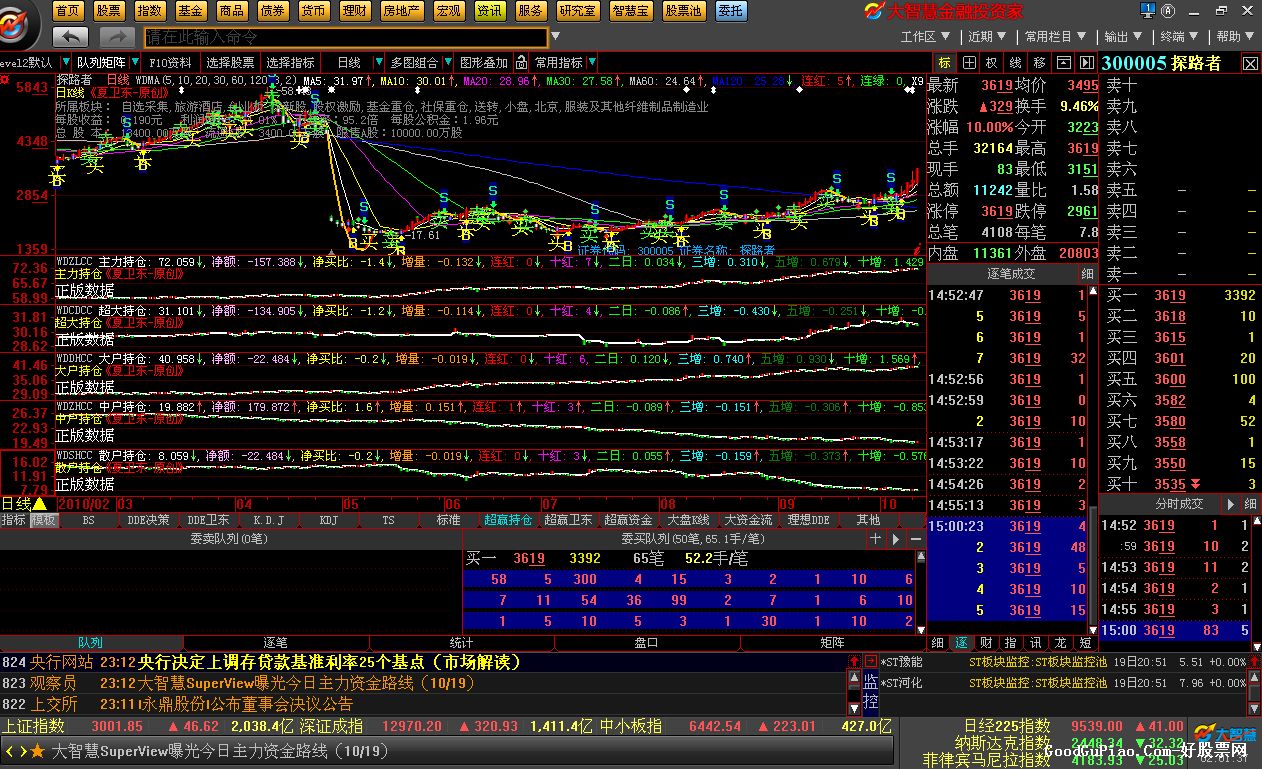Click the 模板 tab beside 指标
This screenshot has height=769, width=1262.
(43, 520)
